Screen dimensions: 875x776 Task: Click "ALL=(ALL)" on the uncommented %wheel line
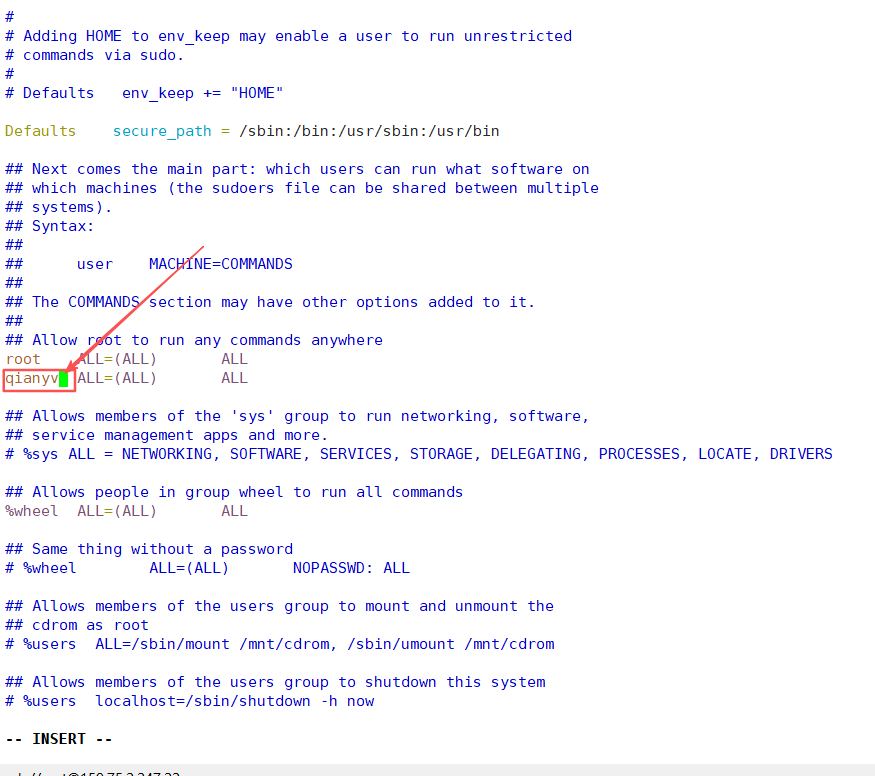pyautogui.click(x=117, y=511)
